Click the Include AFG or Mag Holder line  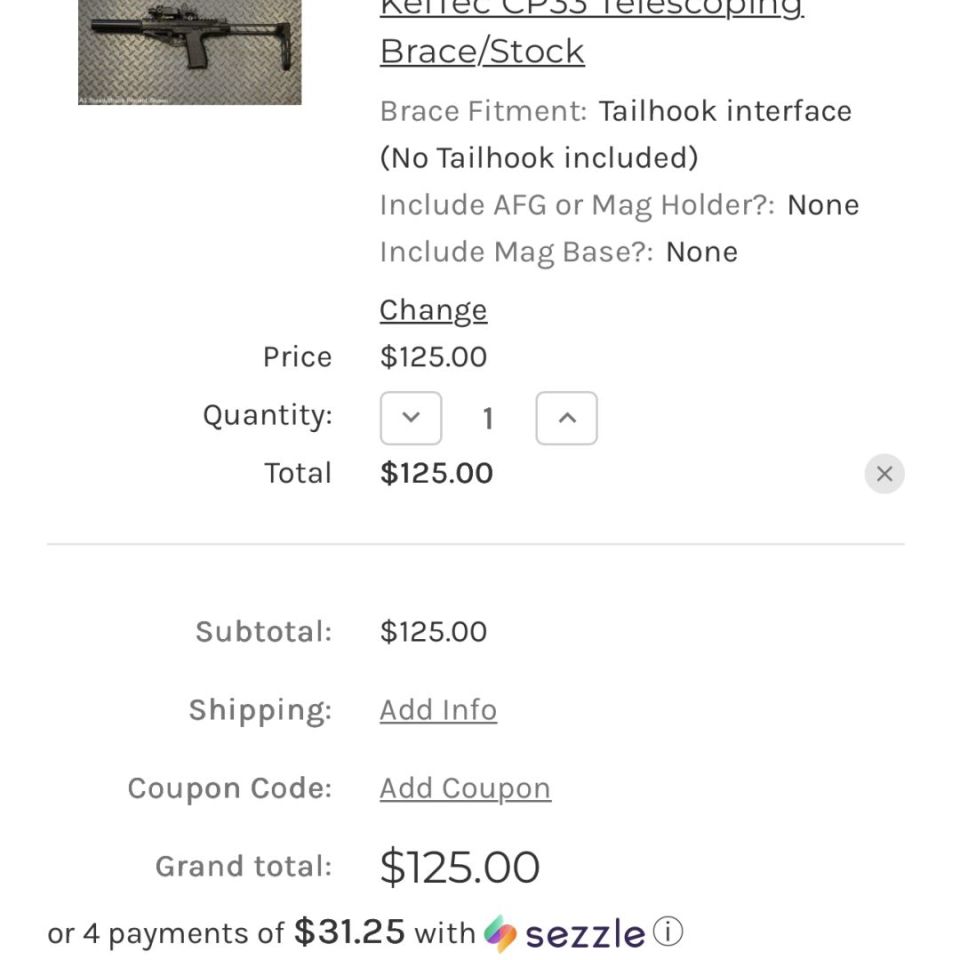pos(618,205)
